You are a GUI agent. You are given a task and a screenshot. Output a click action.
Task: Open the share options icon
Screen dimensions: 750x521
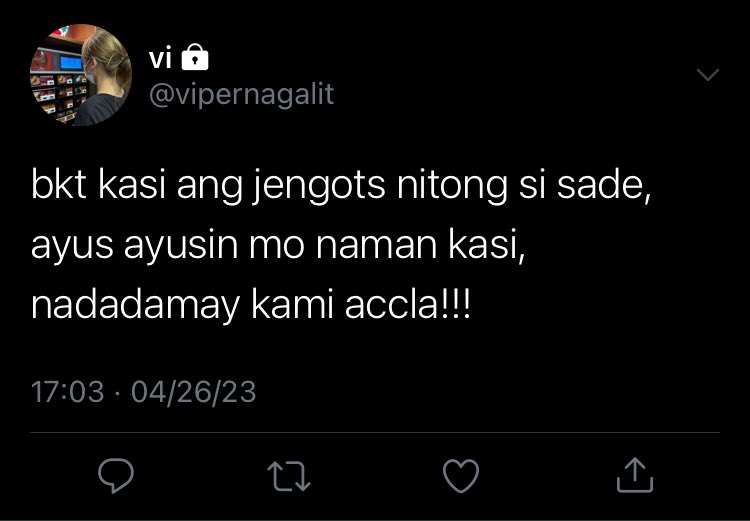pos(635,475)
